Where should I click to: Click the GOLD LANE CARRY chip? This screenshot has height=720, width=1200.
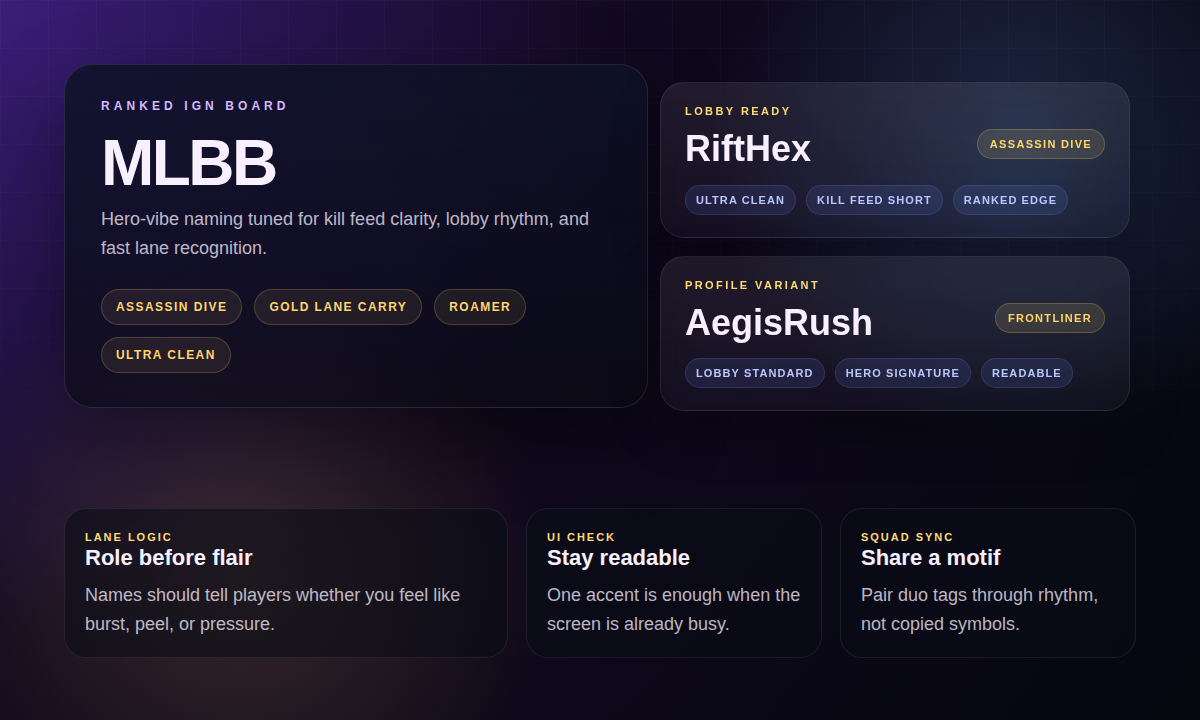coord(338,307)
